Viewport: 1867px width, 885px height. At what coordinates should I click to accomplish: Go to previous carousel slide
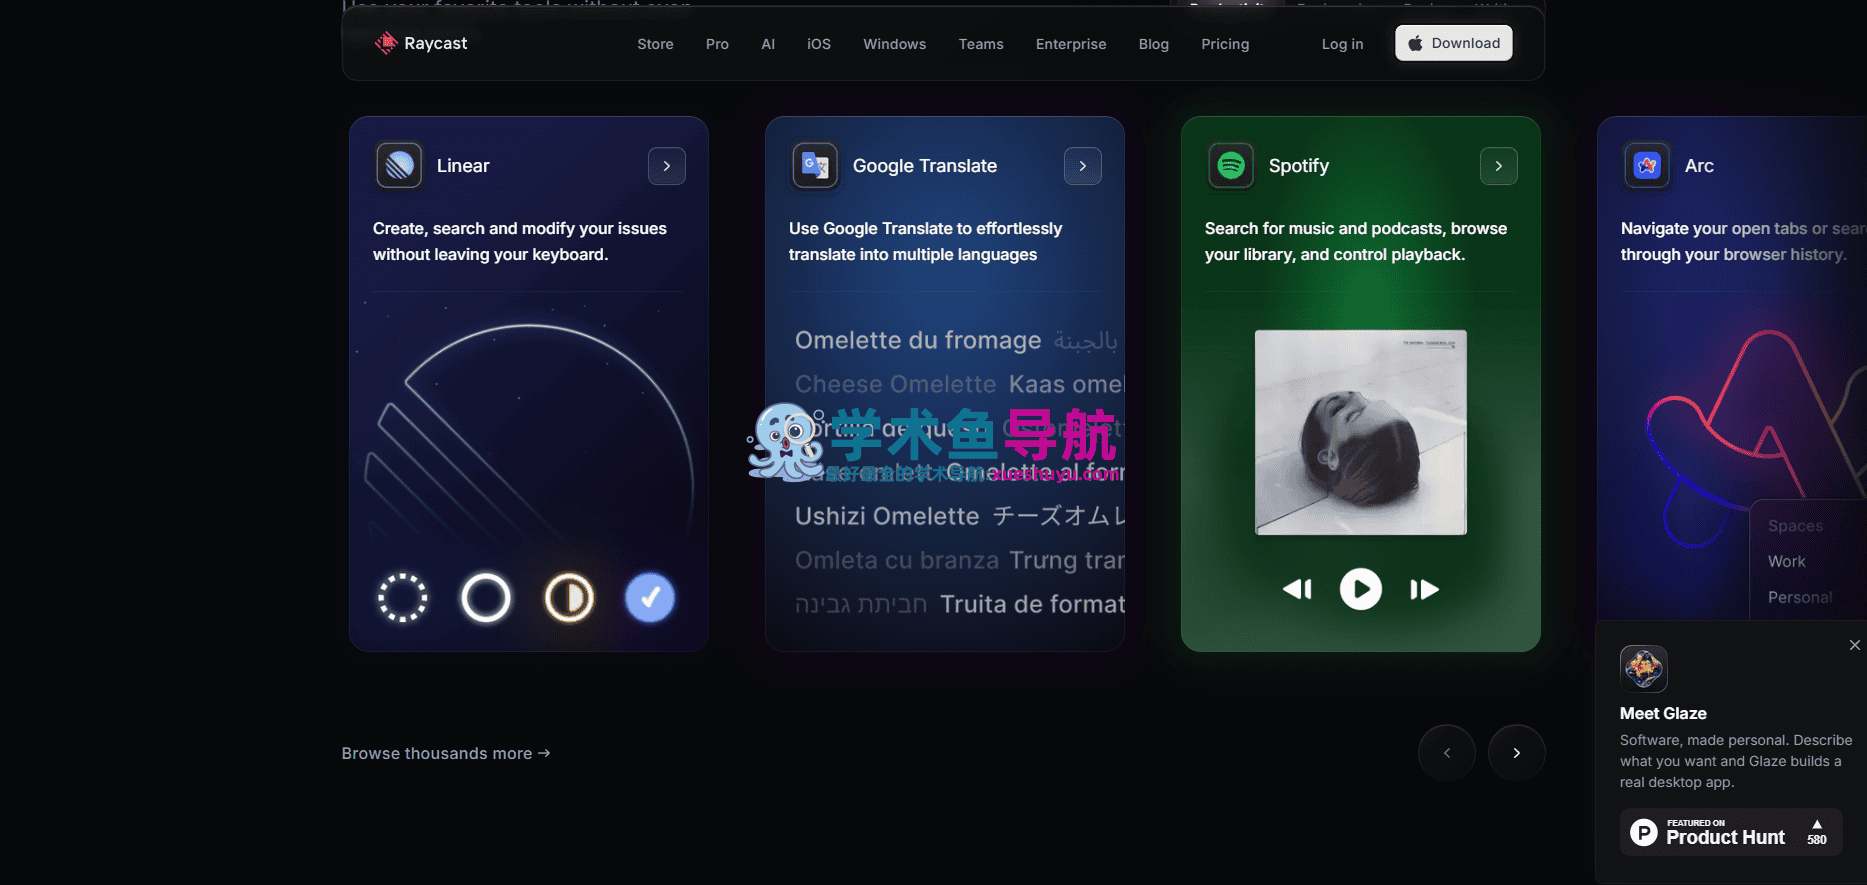tap(1447, 753)
